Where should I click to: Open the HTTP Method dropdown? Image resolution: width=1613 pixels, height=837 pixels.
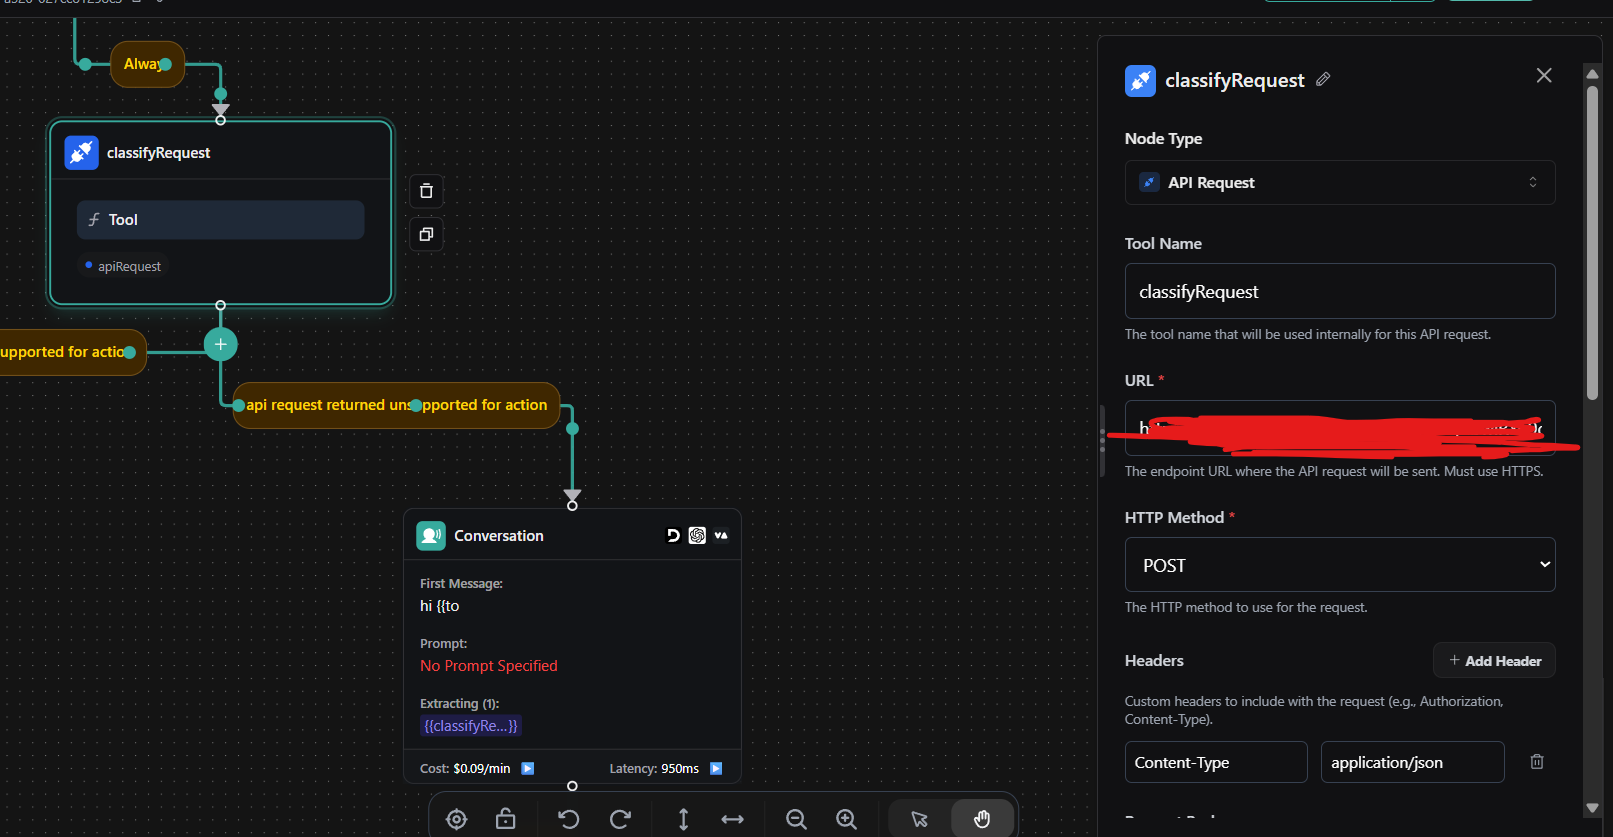tap(1340, 565)
